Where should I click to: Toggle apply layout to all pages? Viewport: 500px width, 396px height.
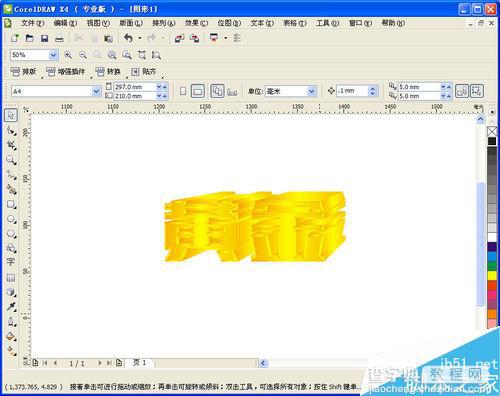click(217, 91)
